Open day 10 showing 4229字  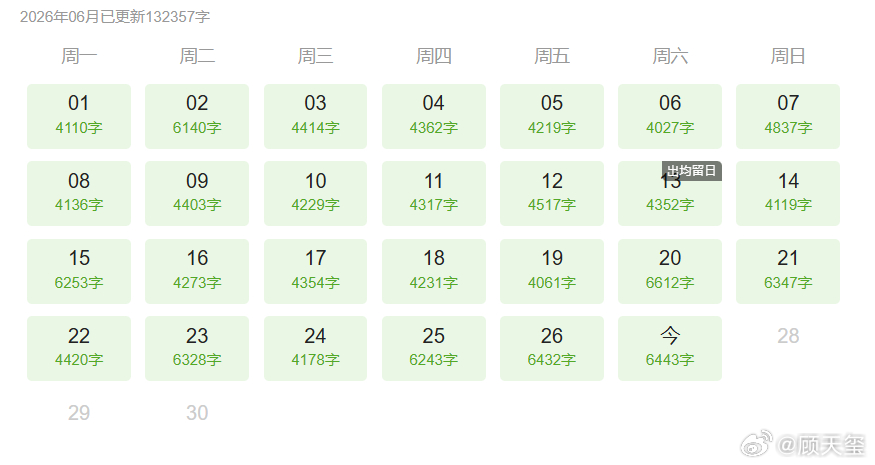click(x=315, y=194)
